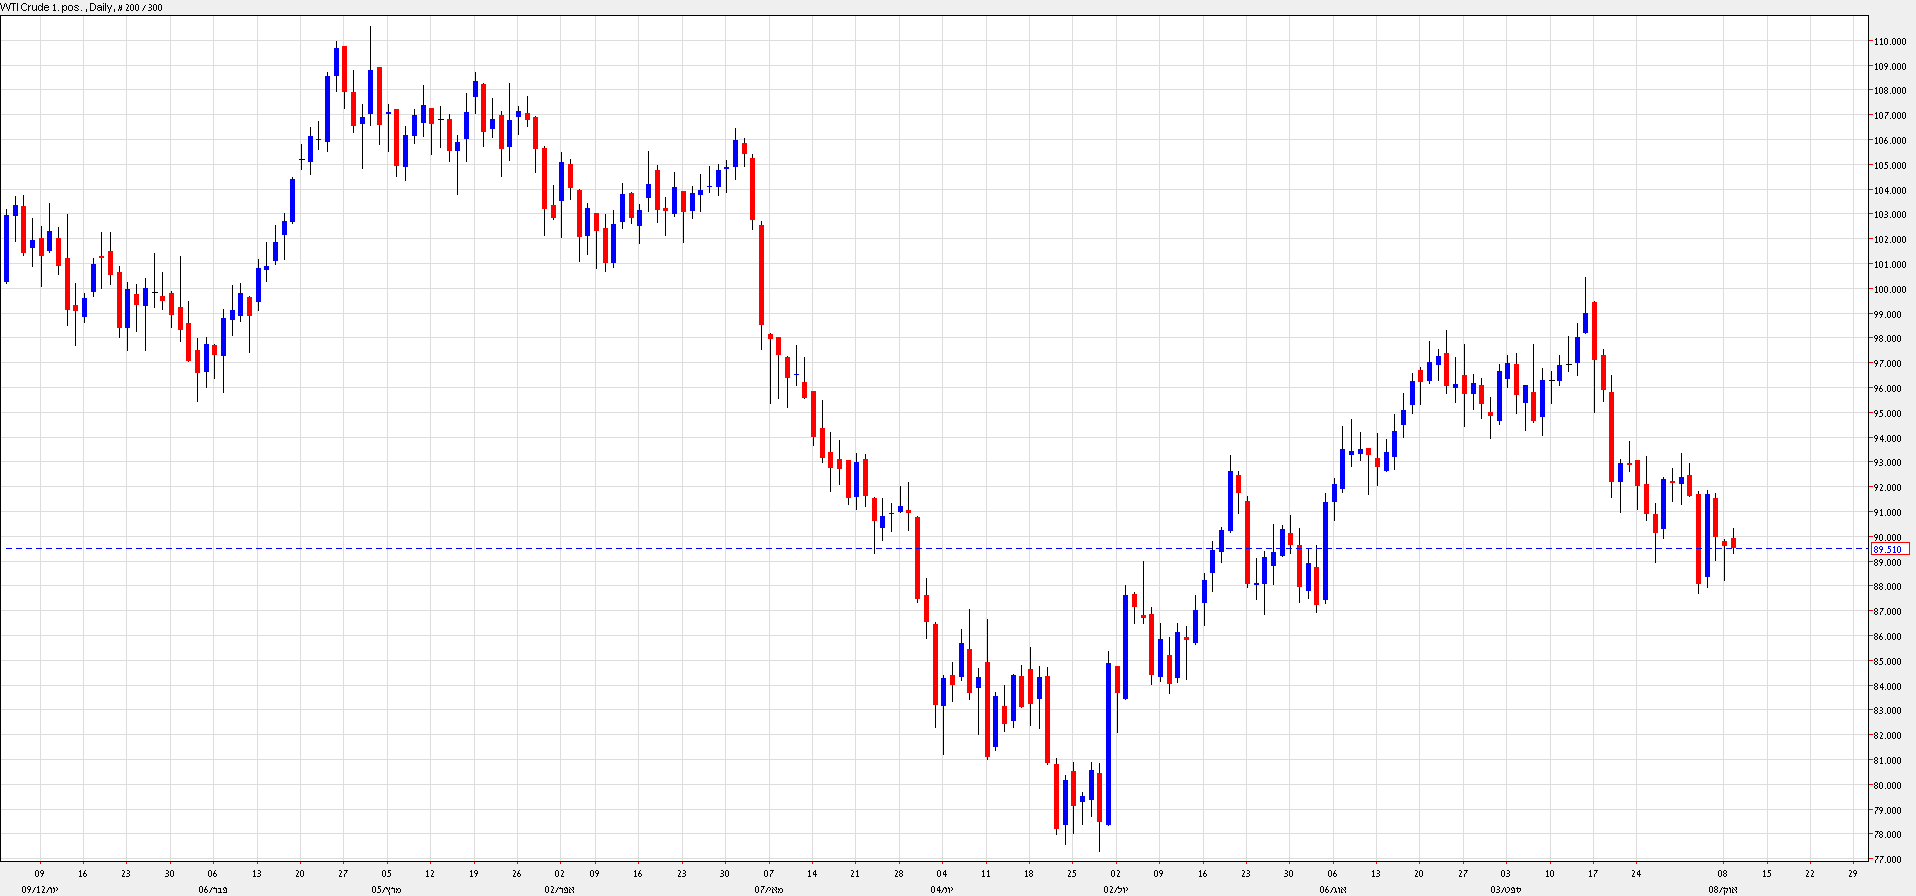Select the 03/ month label on time axis
This screenshot has height=896, width=1916.
[1505, 889]
